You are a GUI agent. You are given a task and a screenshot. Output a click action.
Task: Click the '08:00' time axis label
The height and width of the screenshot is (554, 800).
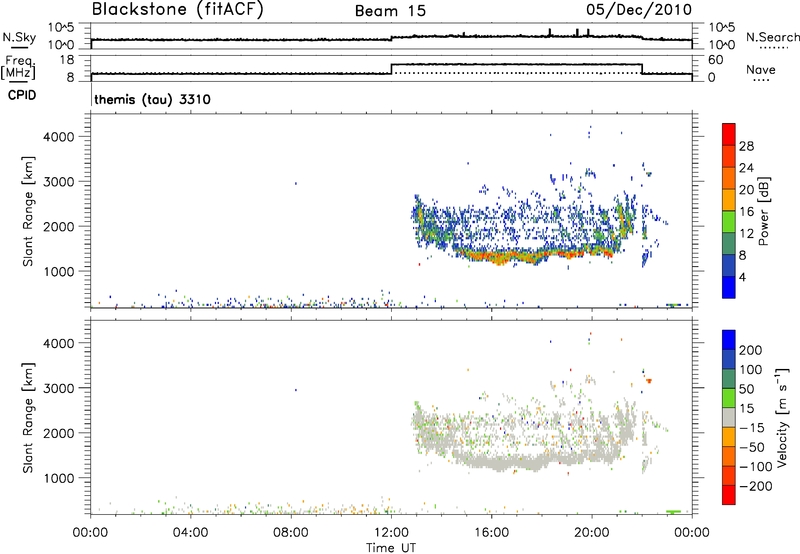pos(291,533)
